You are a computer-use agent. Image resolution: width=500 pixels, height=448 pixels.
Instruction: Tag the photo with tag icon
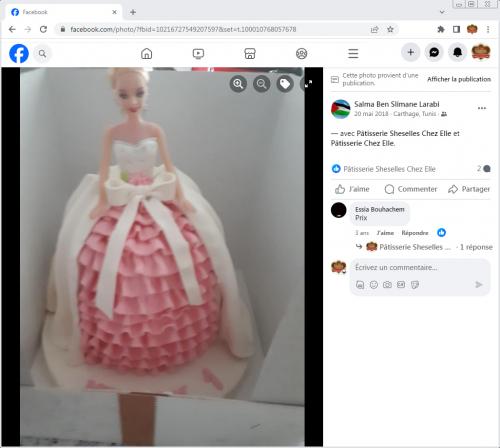pos(285,84)
